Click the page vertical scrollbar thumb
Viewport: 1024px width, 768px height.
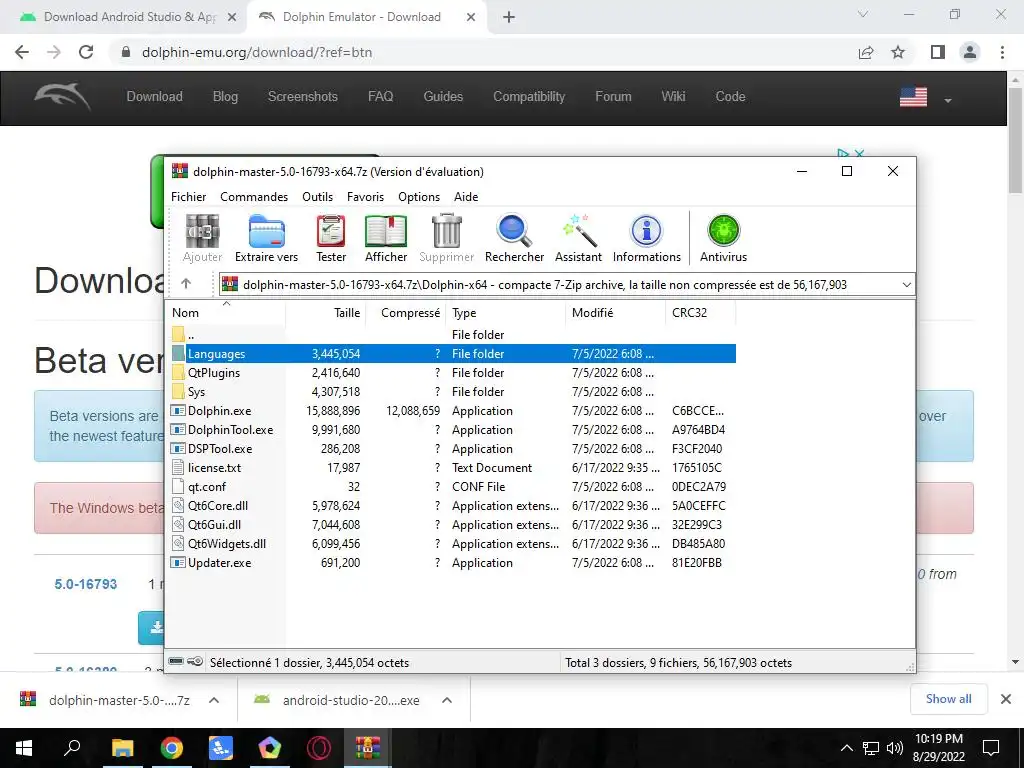click(1015, 140)
